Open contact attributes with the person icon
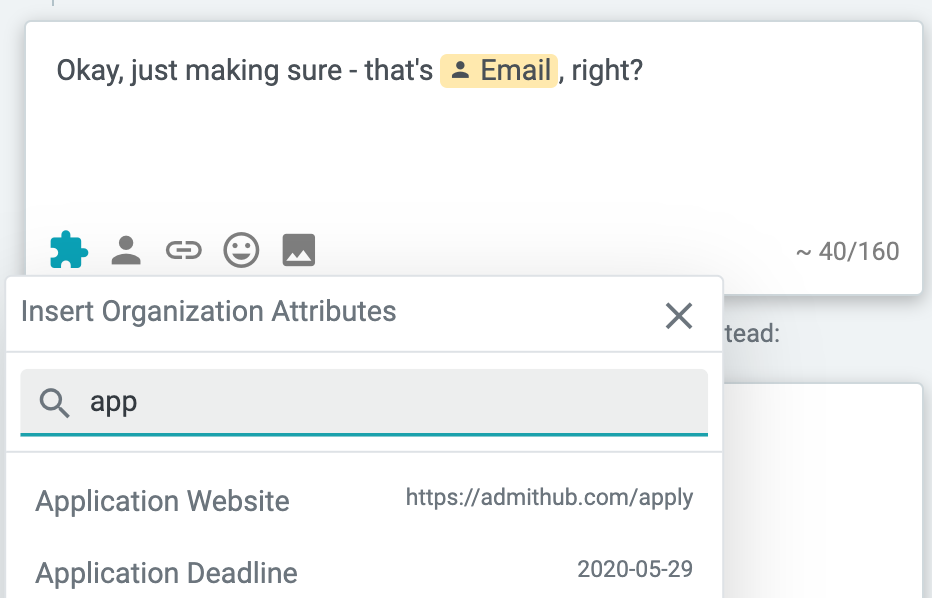Image resolution: width=932 pixels, height=598 pixels. coord(126,249)
